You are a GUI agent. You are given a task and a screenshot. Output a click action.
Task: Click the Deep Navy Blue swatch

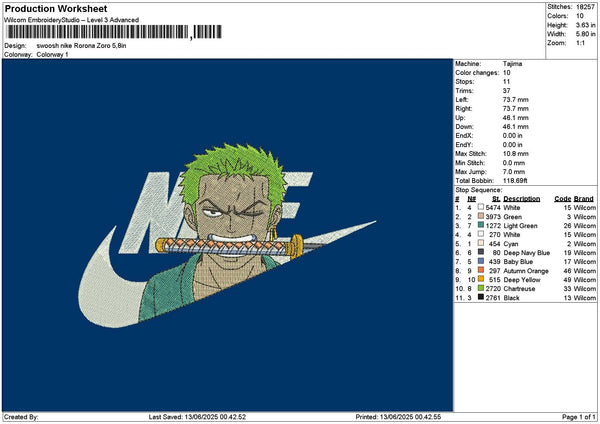[x=481, y=252]
